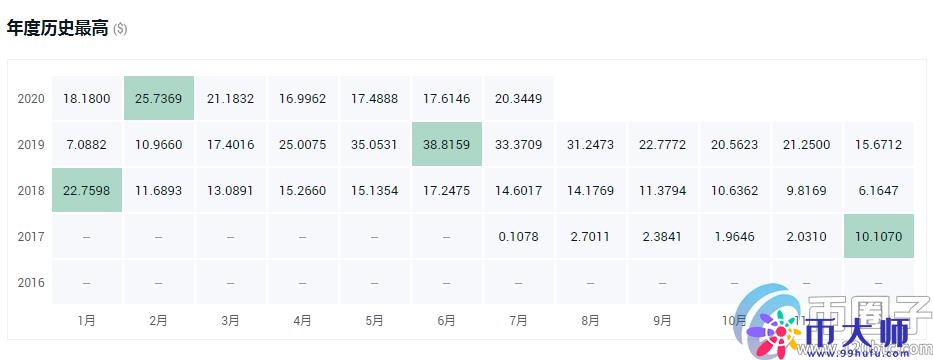The height and width of the screenshot is (360, 933).
Task: Select the green 10.1070 cell in the 2017 row
Action: point(879,236)
